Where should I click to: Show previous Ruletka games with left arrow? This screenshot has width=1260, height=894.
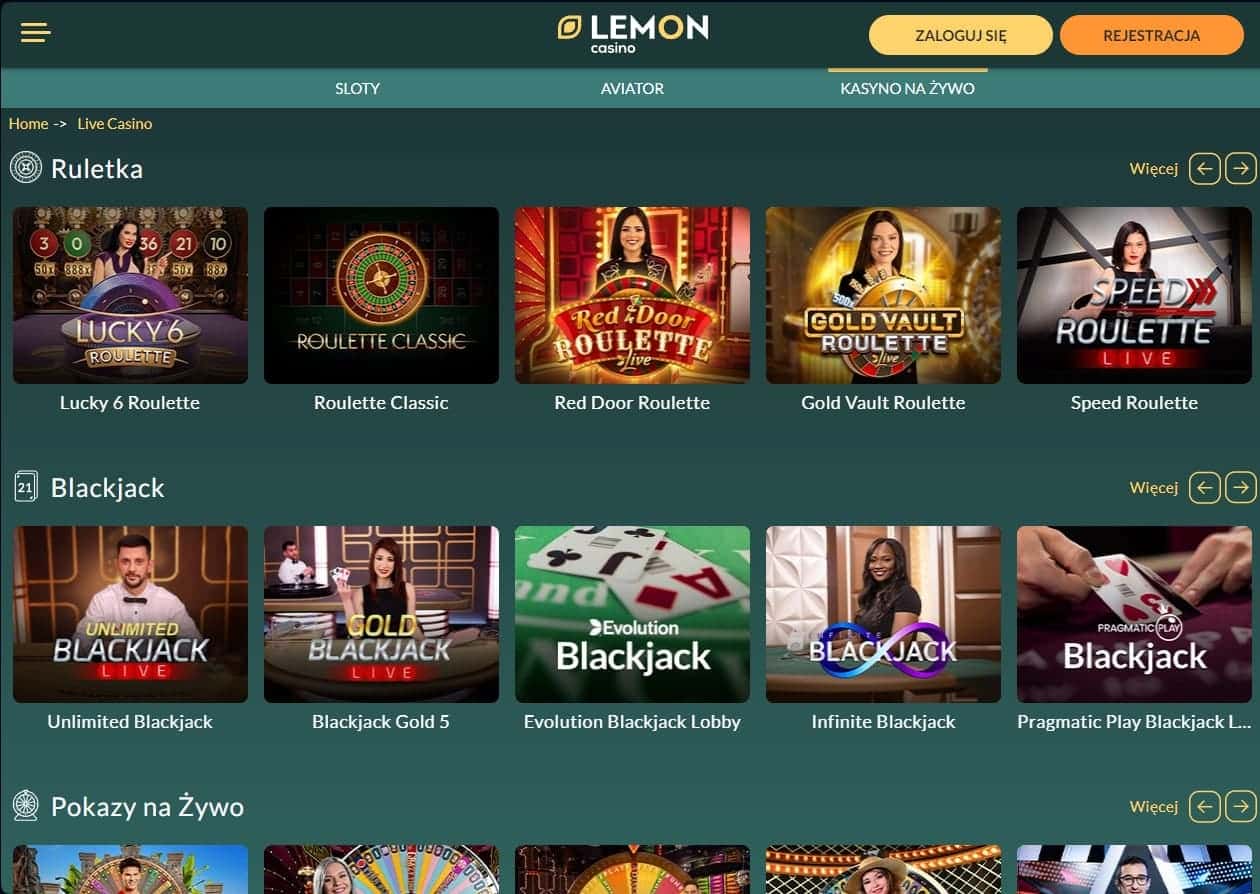(x=1205, y=168)
